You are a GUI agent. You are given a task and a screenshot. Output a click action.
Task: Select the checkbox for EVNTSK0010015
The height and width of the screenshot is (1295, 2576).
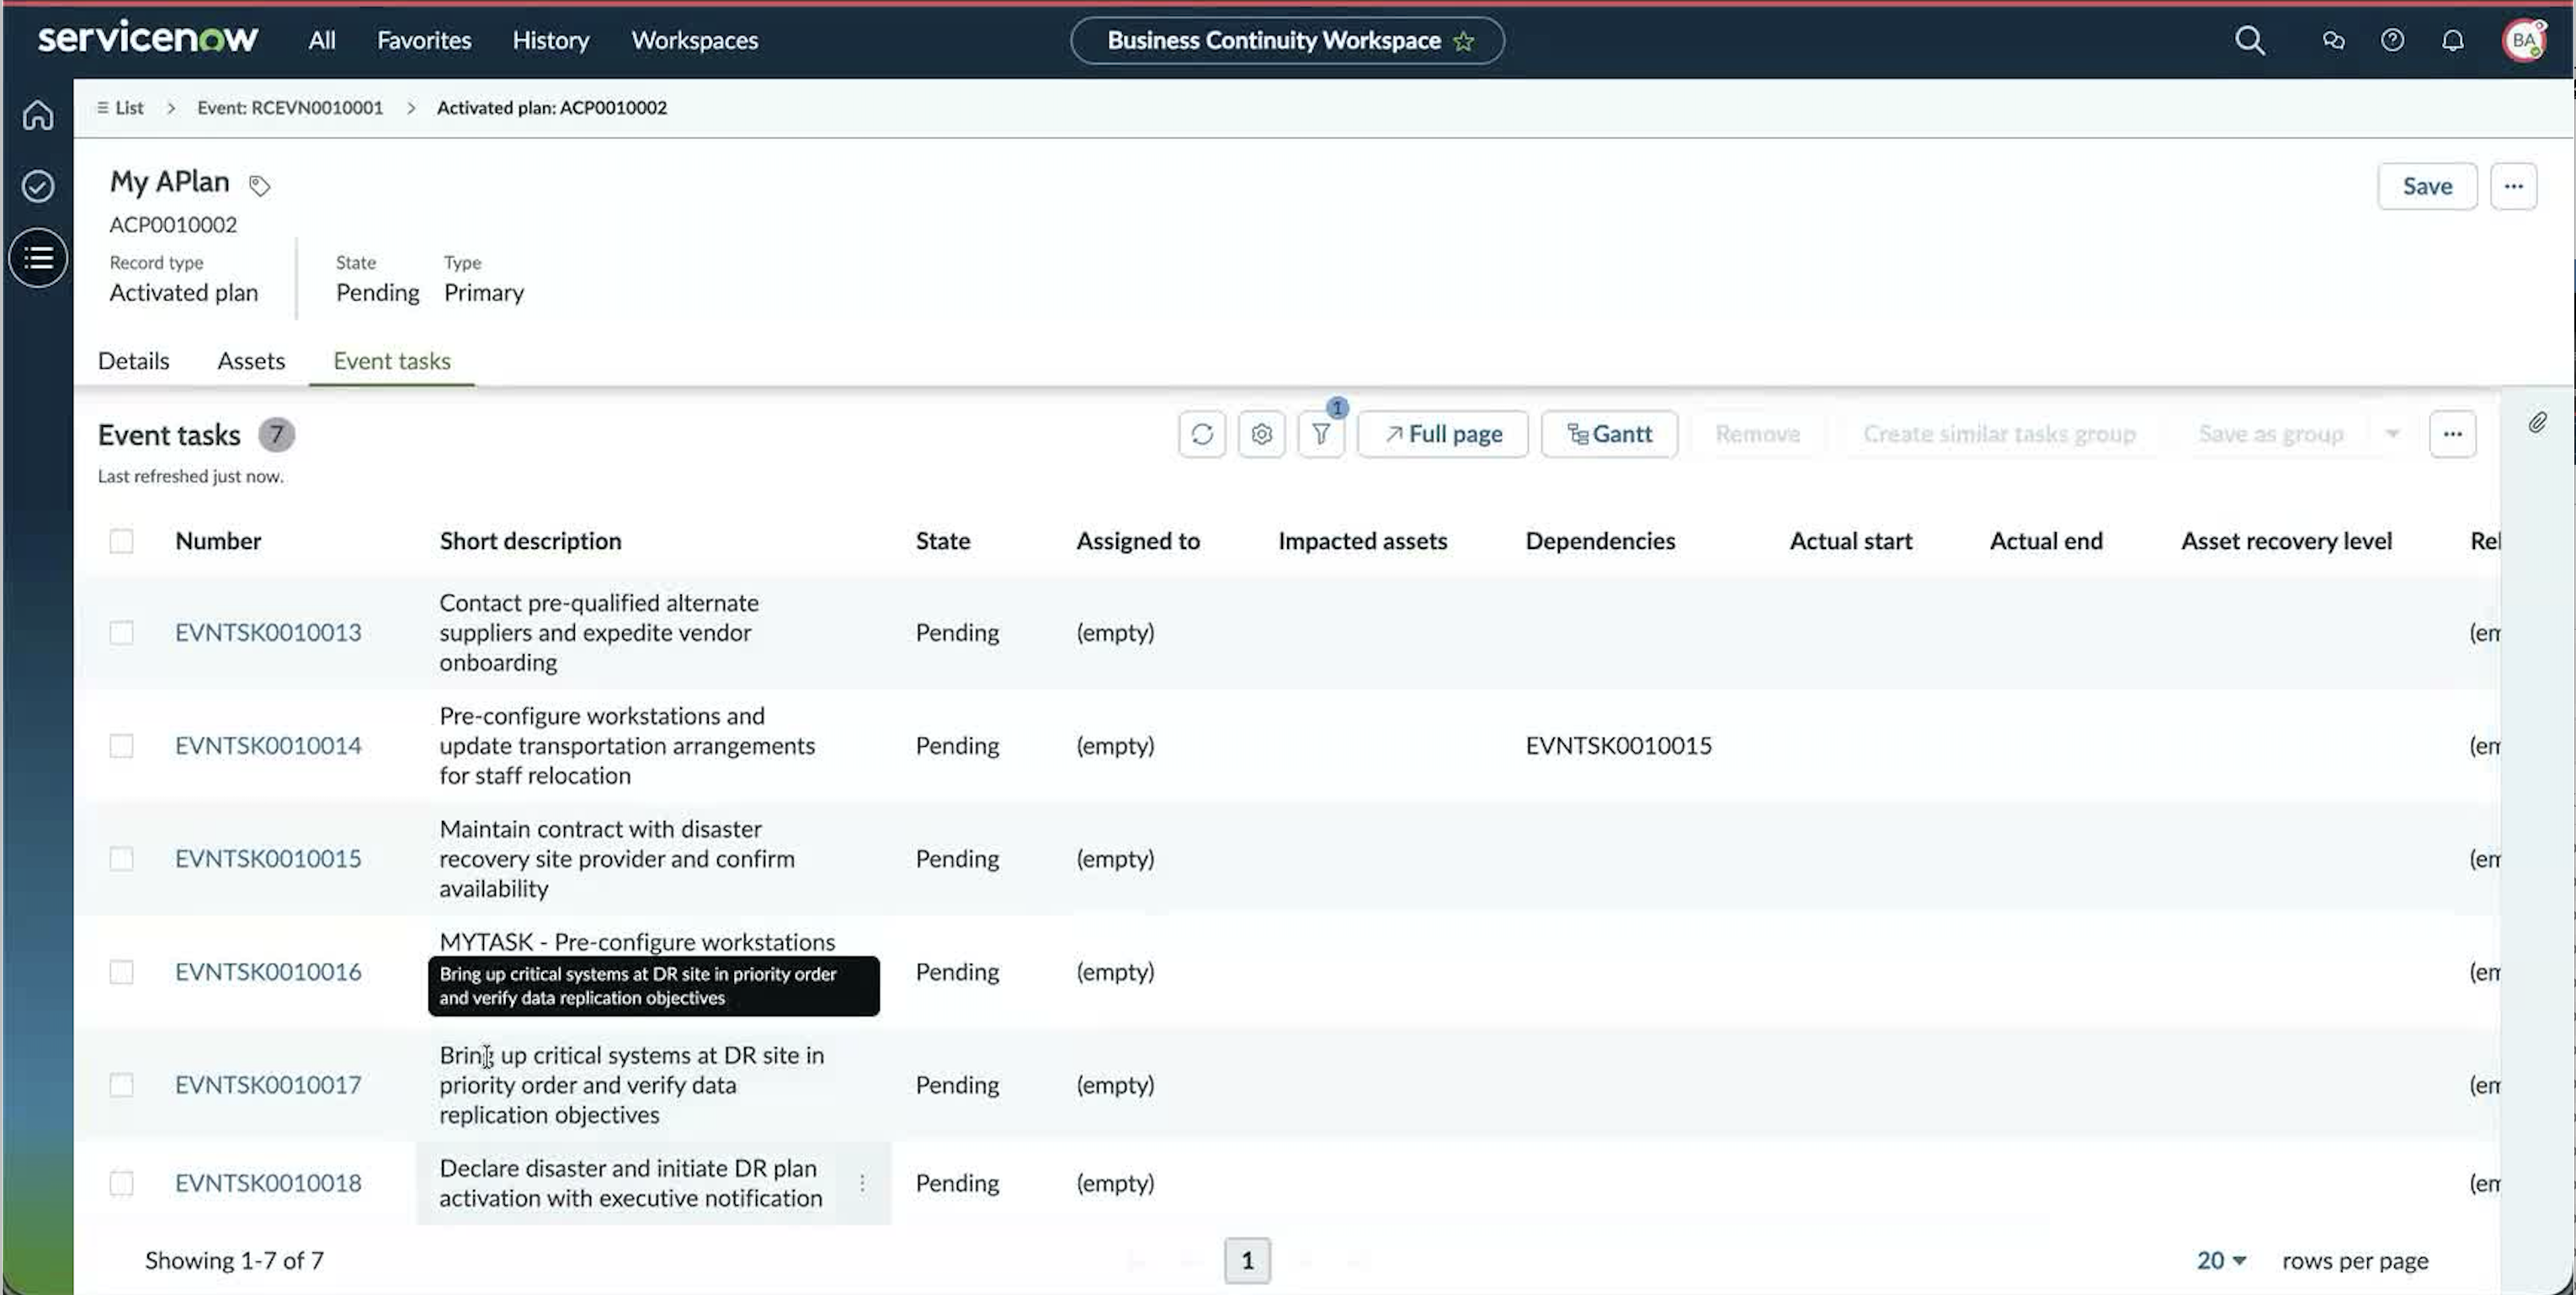click(x=121, y=858)
